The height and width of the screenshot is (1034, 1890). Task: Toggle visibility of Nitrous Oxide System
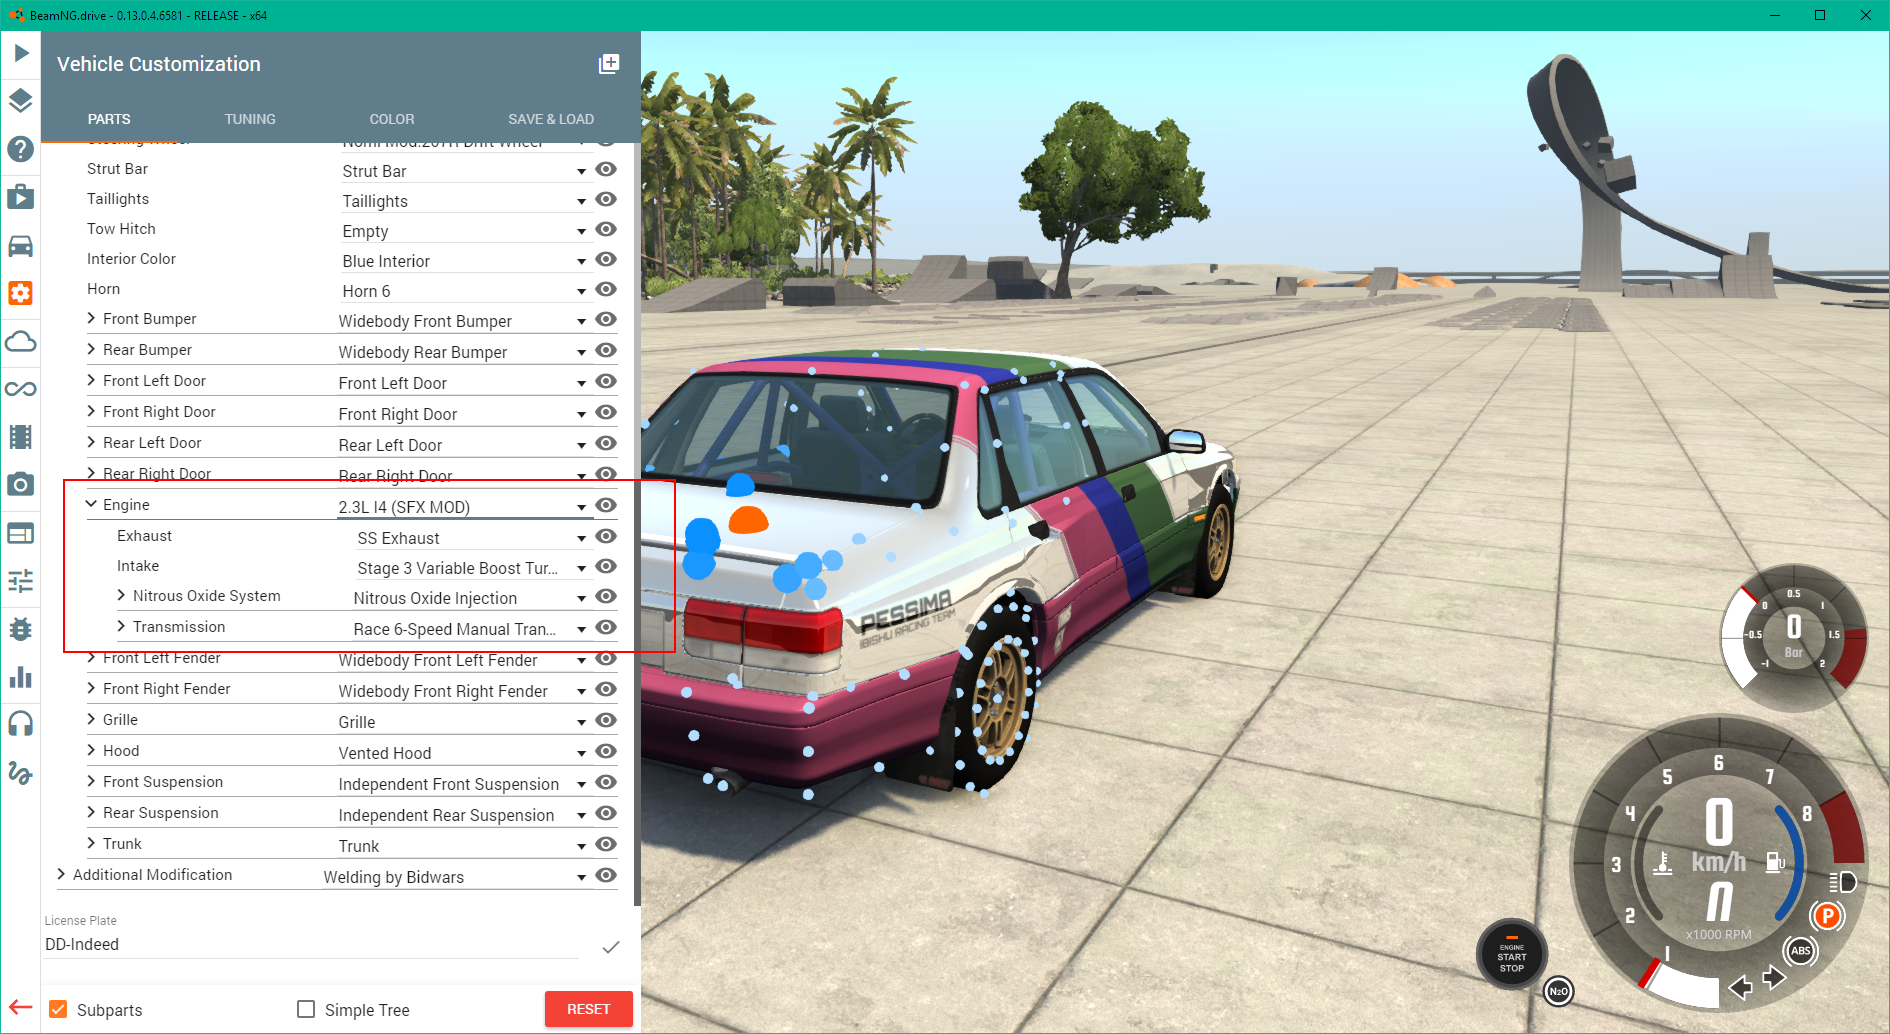tap(605, 596)
